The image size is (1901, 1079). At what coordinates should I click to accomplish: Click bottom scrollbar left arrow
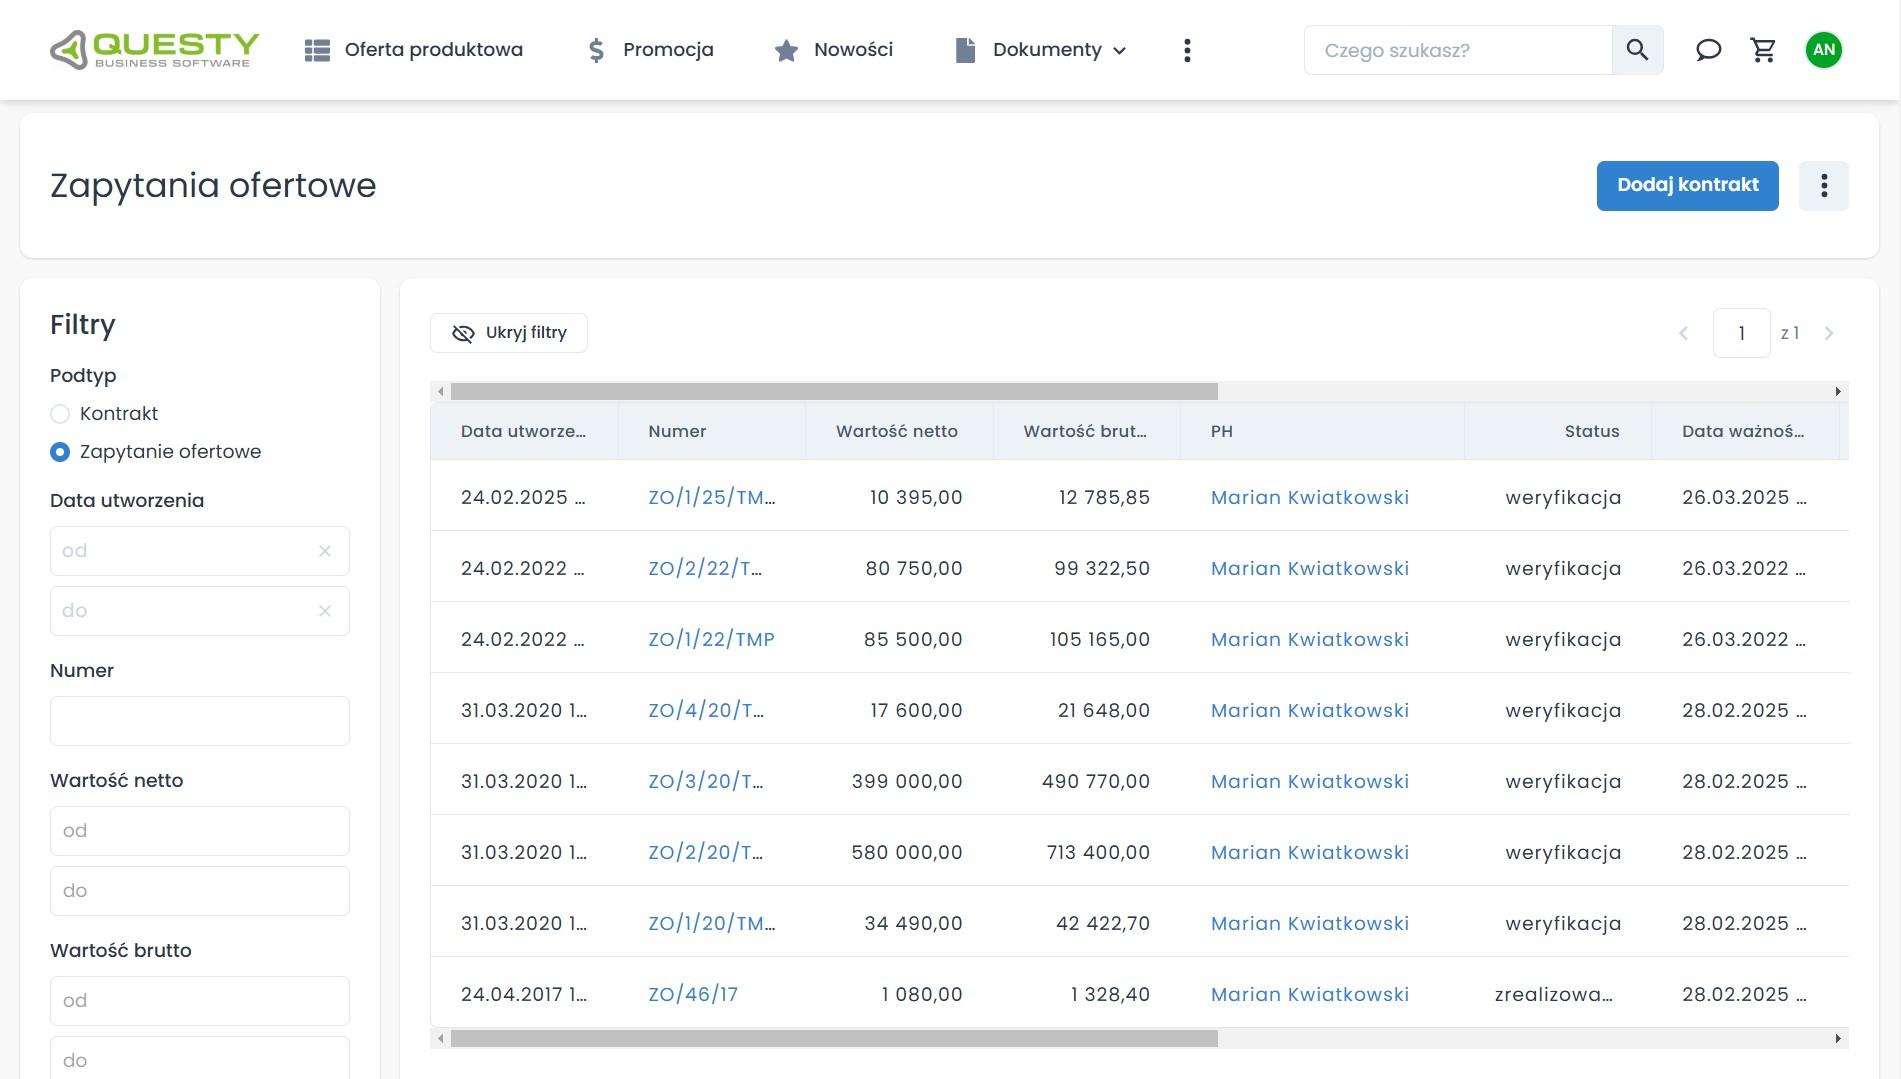(440, 1039)
